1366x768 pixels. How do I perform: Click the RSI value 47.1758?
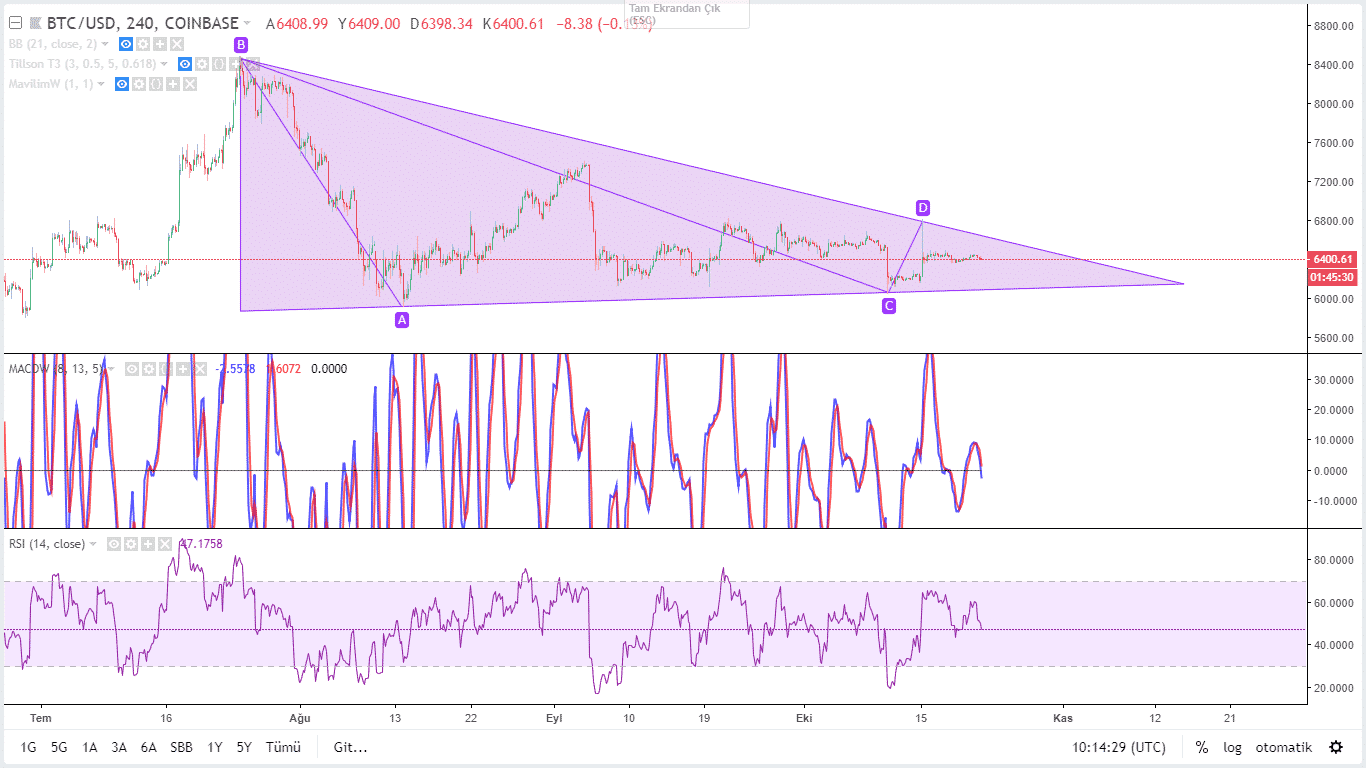pyautogui.click(x=200, y=544)
